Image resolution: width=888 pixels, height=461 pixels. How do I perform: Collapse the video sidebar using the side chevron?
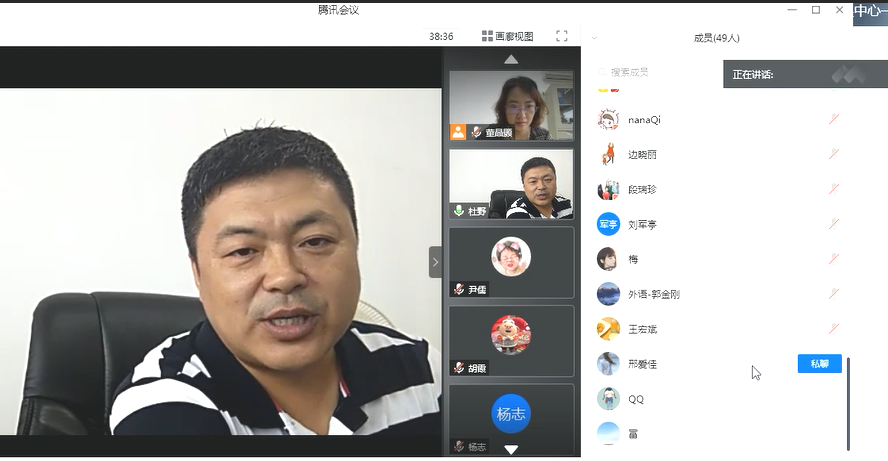tap(435, 262)
